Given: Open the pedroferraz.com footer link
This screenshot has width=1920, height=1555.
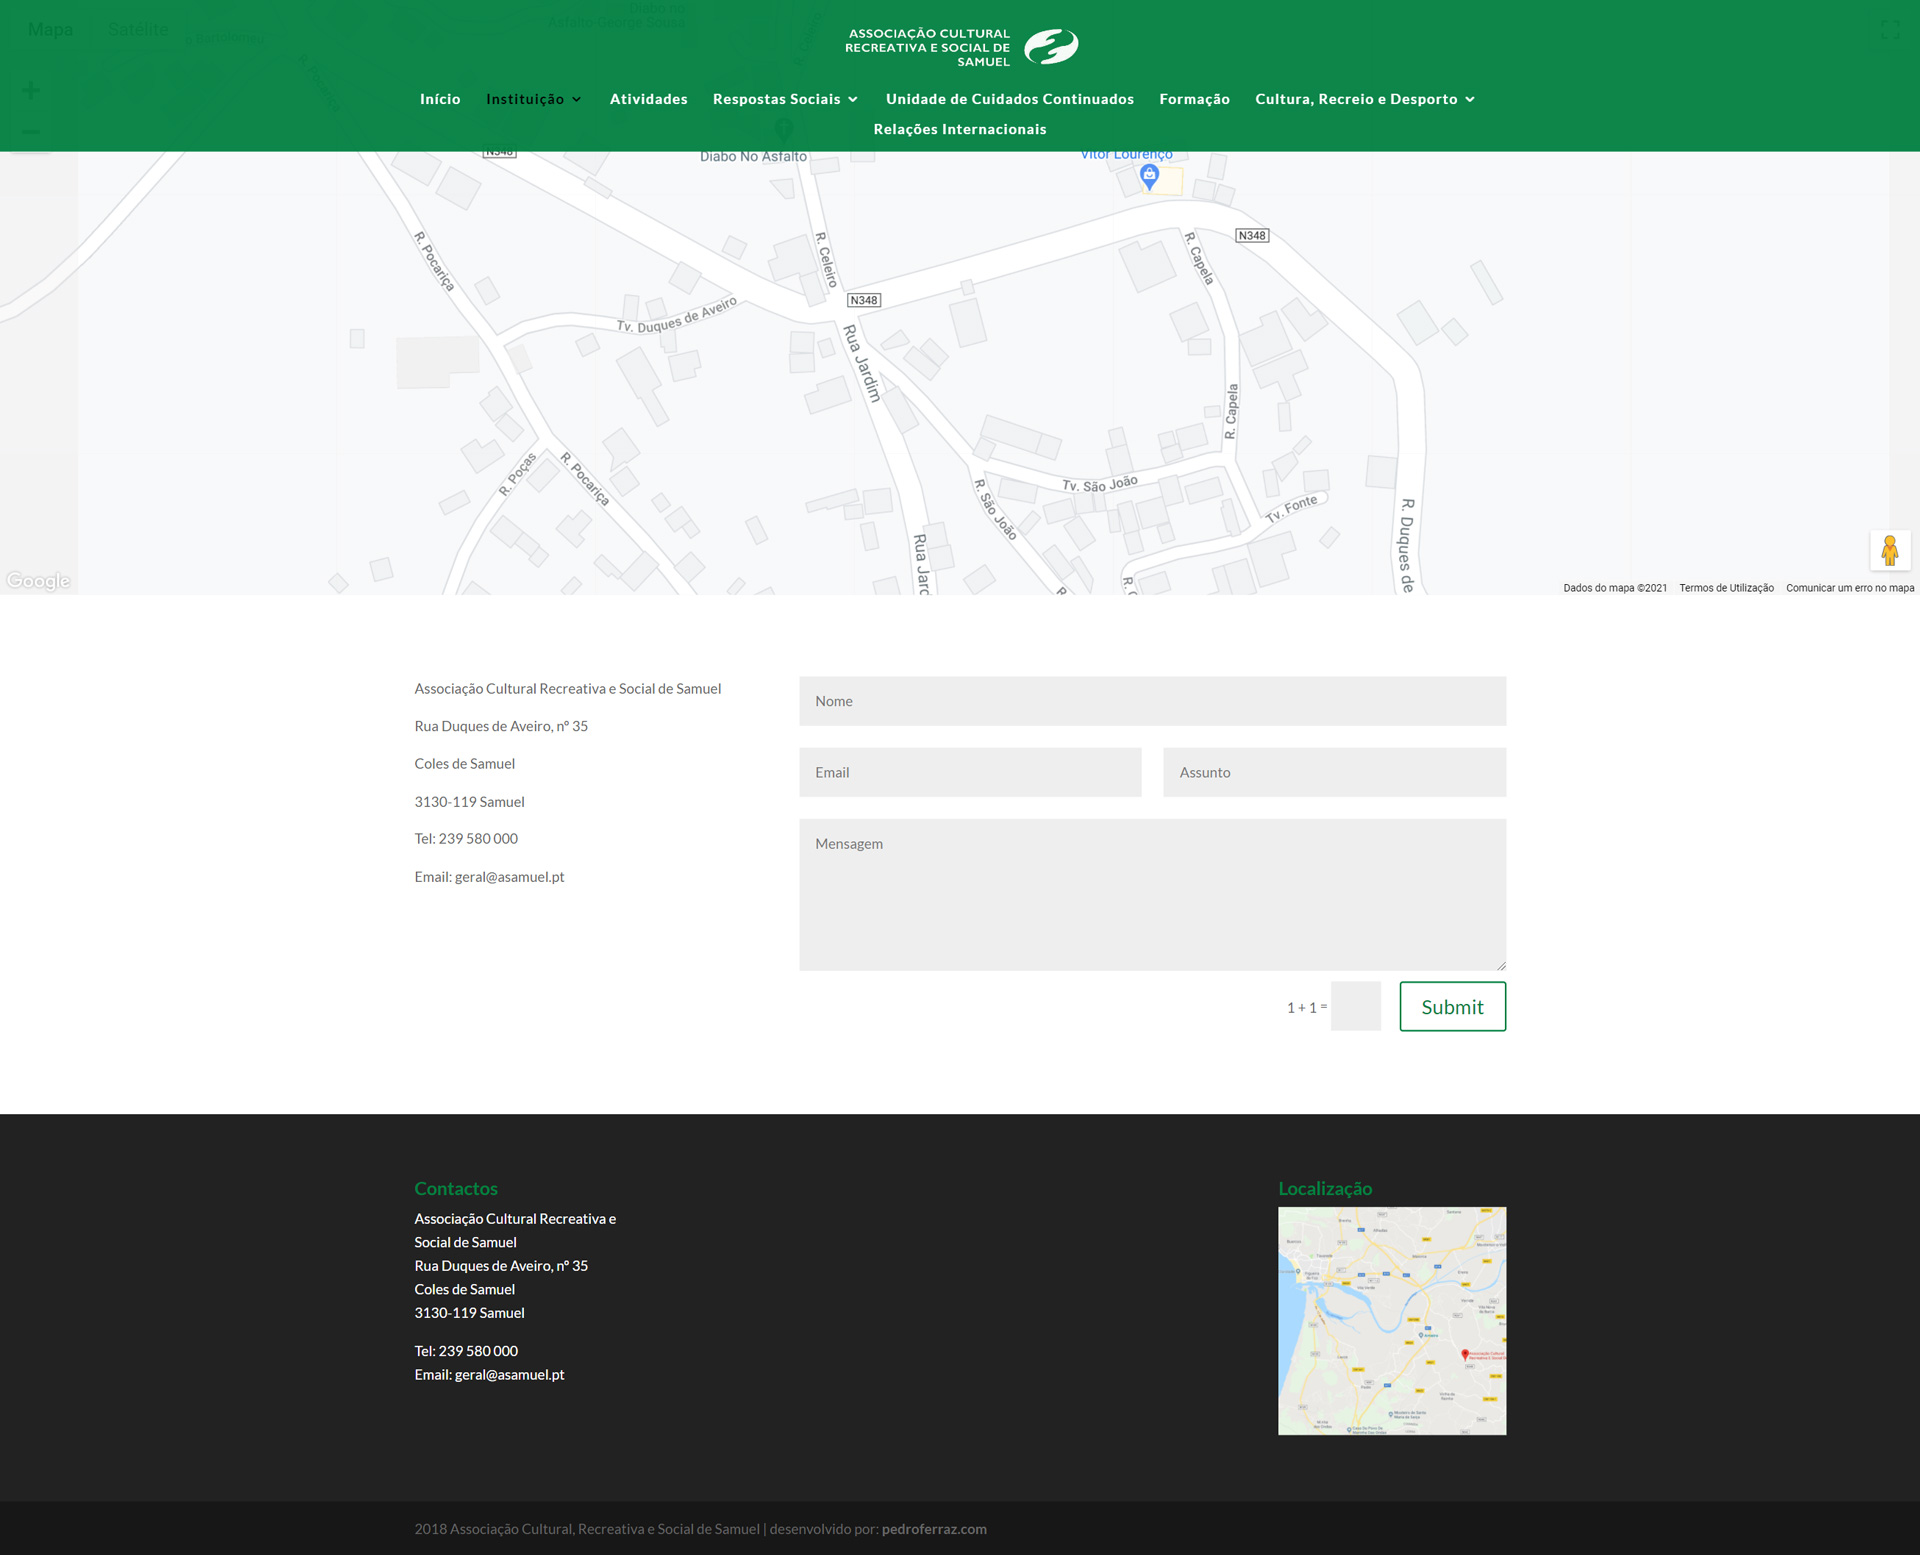Looking at the screenshot, I should [933, 1529].
